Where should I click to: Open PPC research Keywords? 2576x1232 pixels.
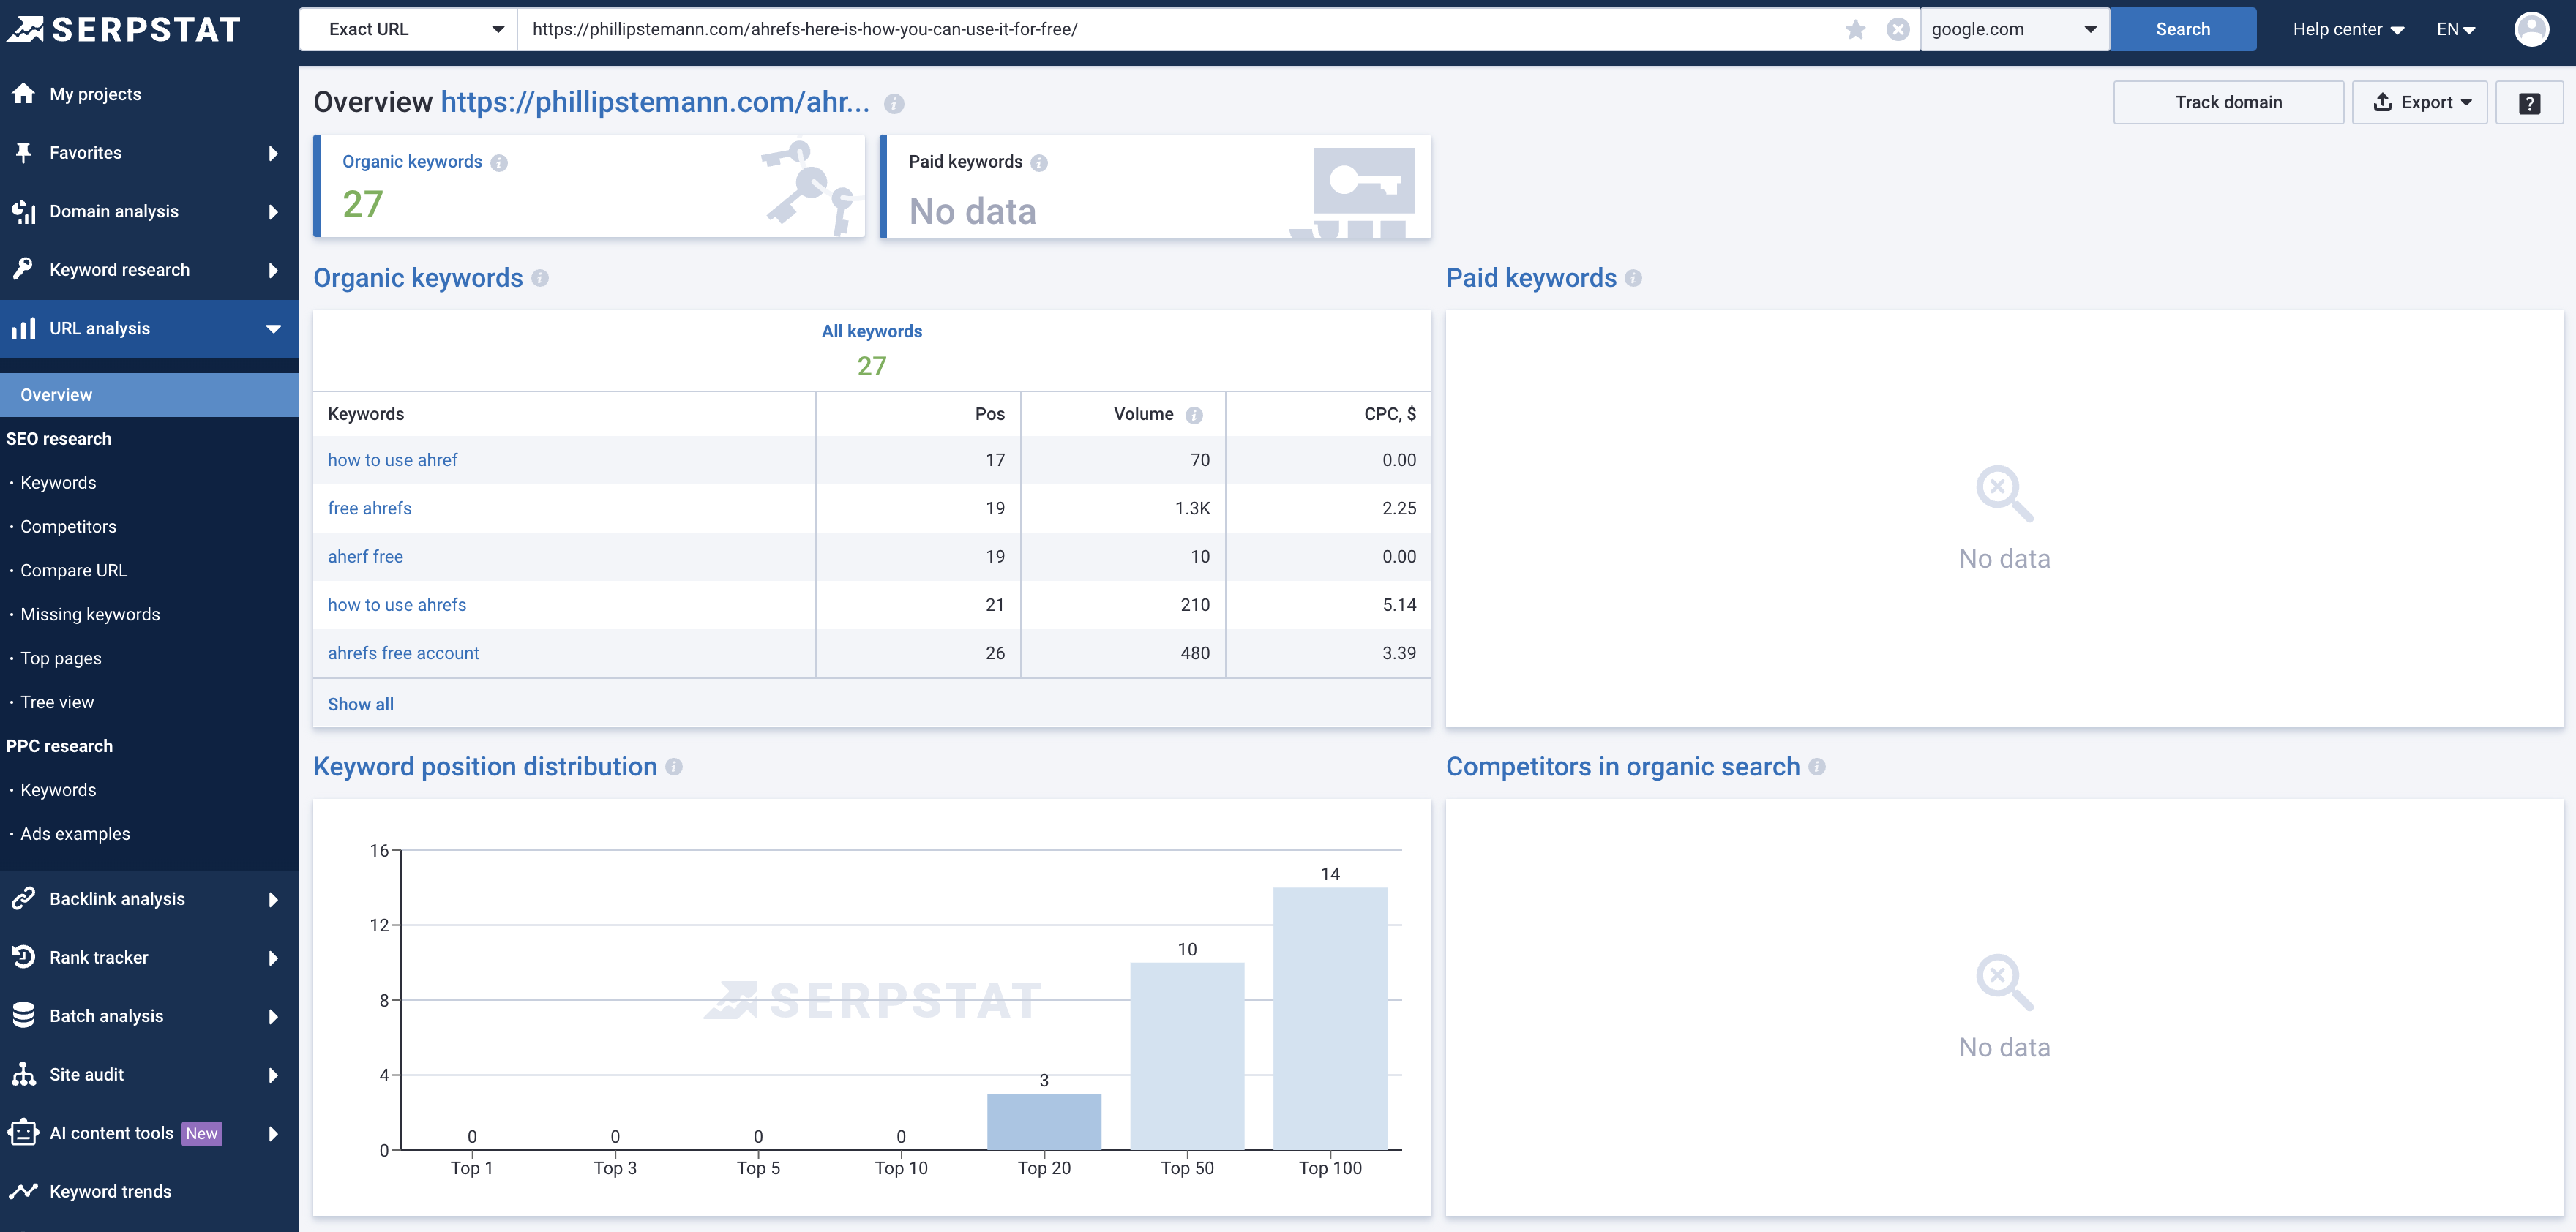58,790
